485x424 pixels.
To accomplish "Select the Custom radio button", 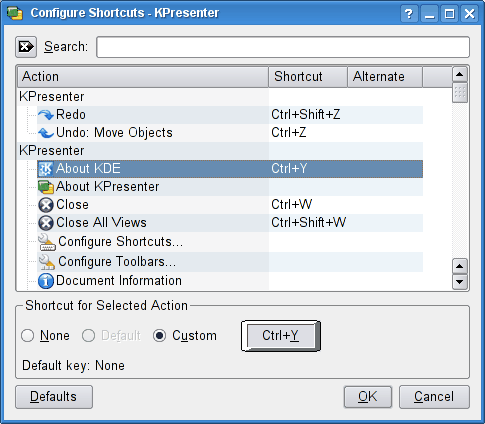I will click(x=159, y=336).
